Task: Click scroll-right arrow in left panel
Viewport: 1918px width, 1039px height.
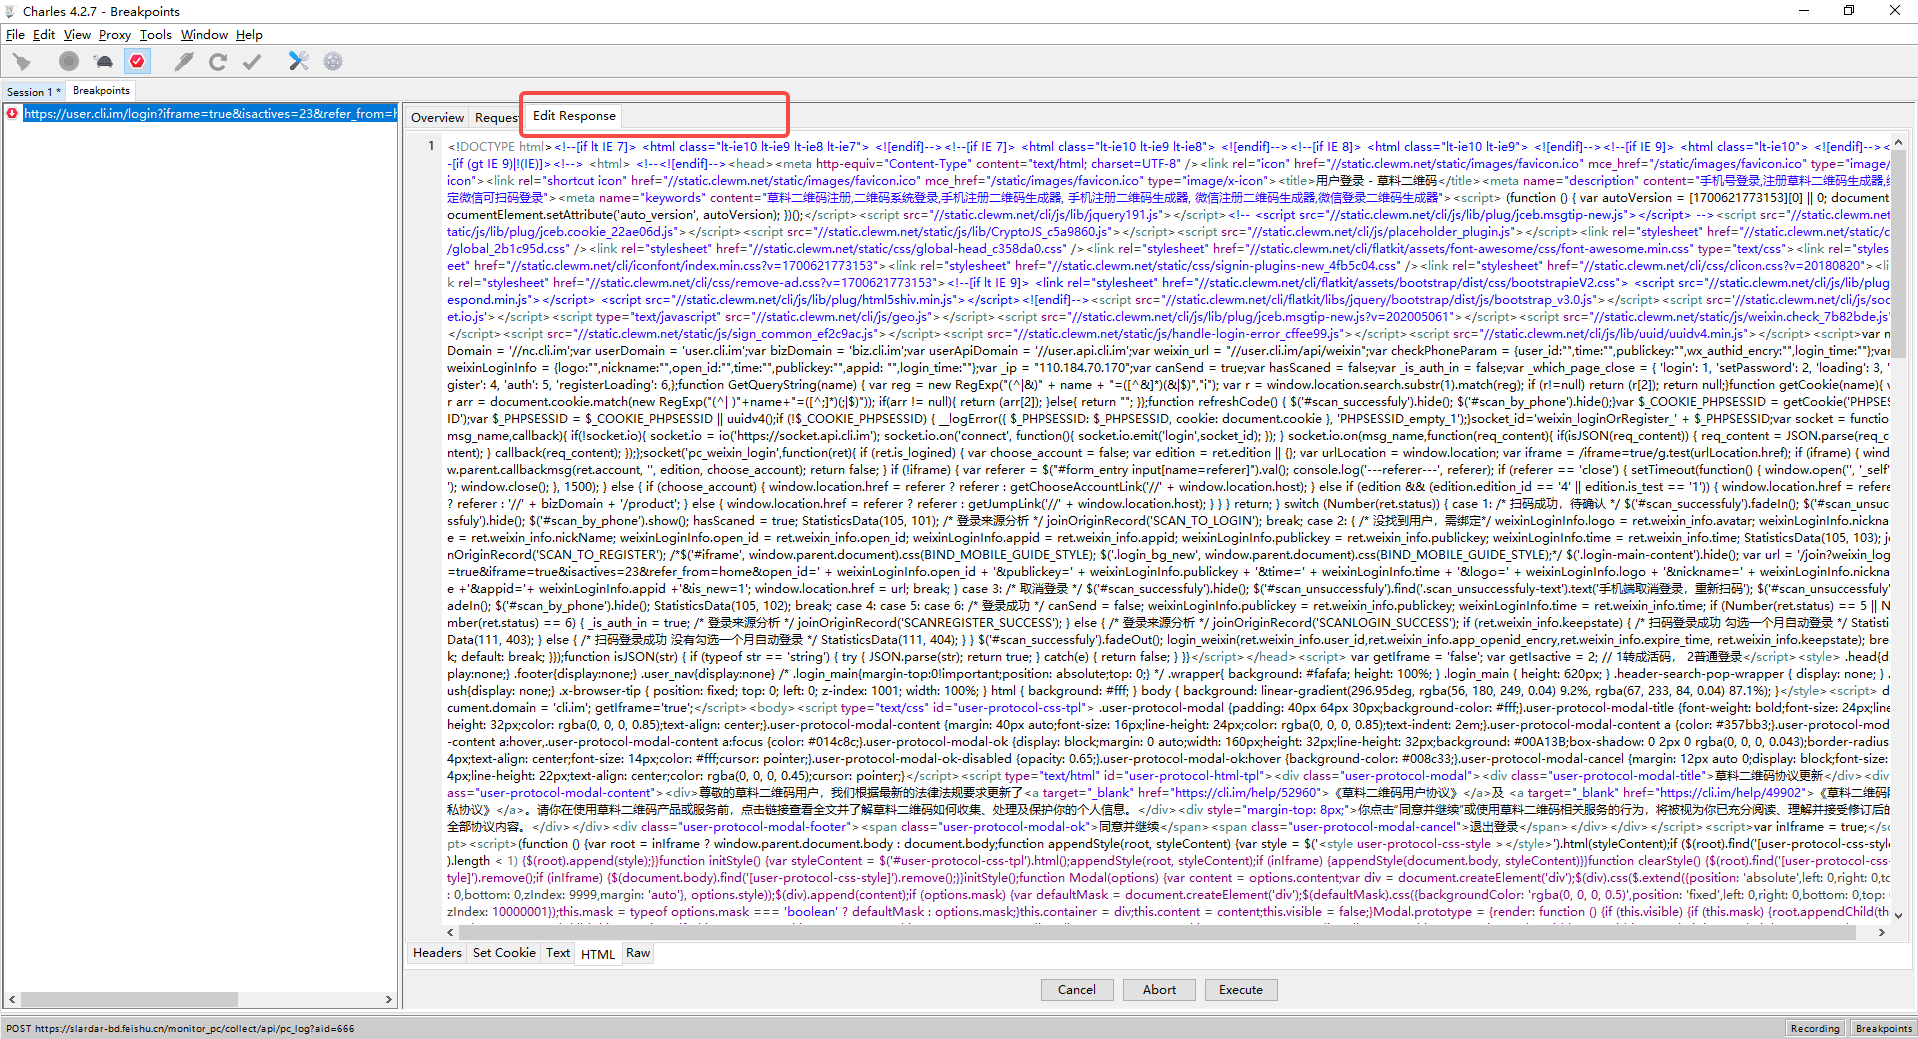Action: tap(389, 999)
